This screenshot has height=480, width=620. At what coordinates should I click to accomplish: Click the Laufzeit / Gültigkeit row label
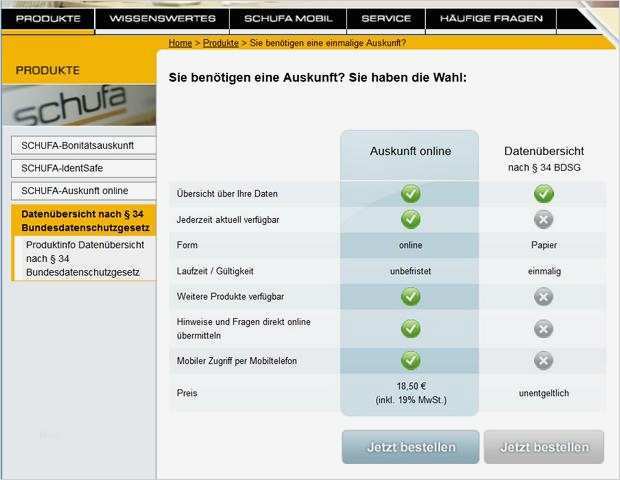coord(215,271)
